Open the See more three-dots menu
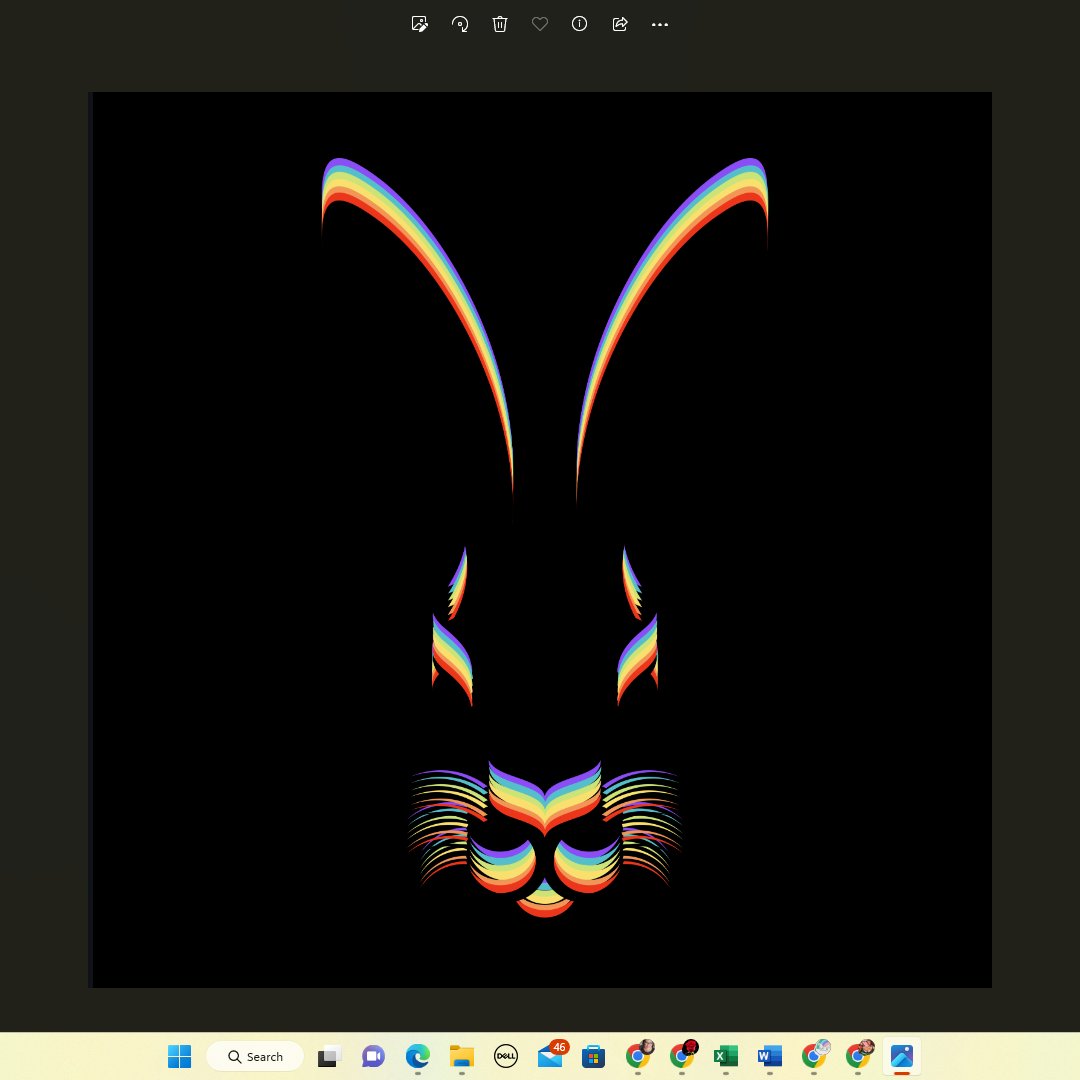This screenshot has height=1080, width=1080. (x=660, y=24)
